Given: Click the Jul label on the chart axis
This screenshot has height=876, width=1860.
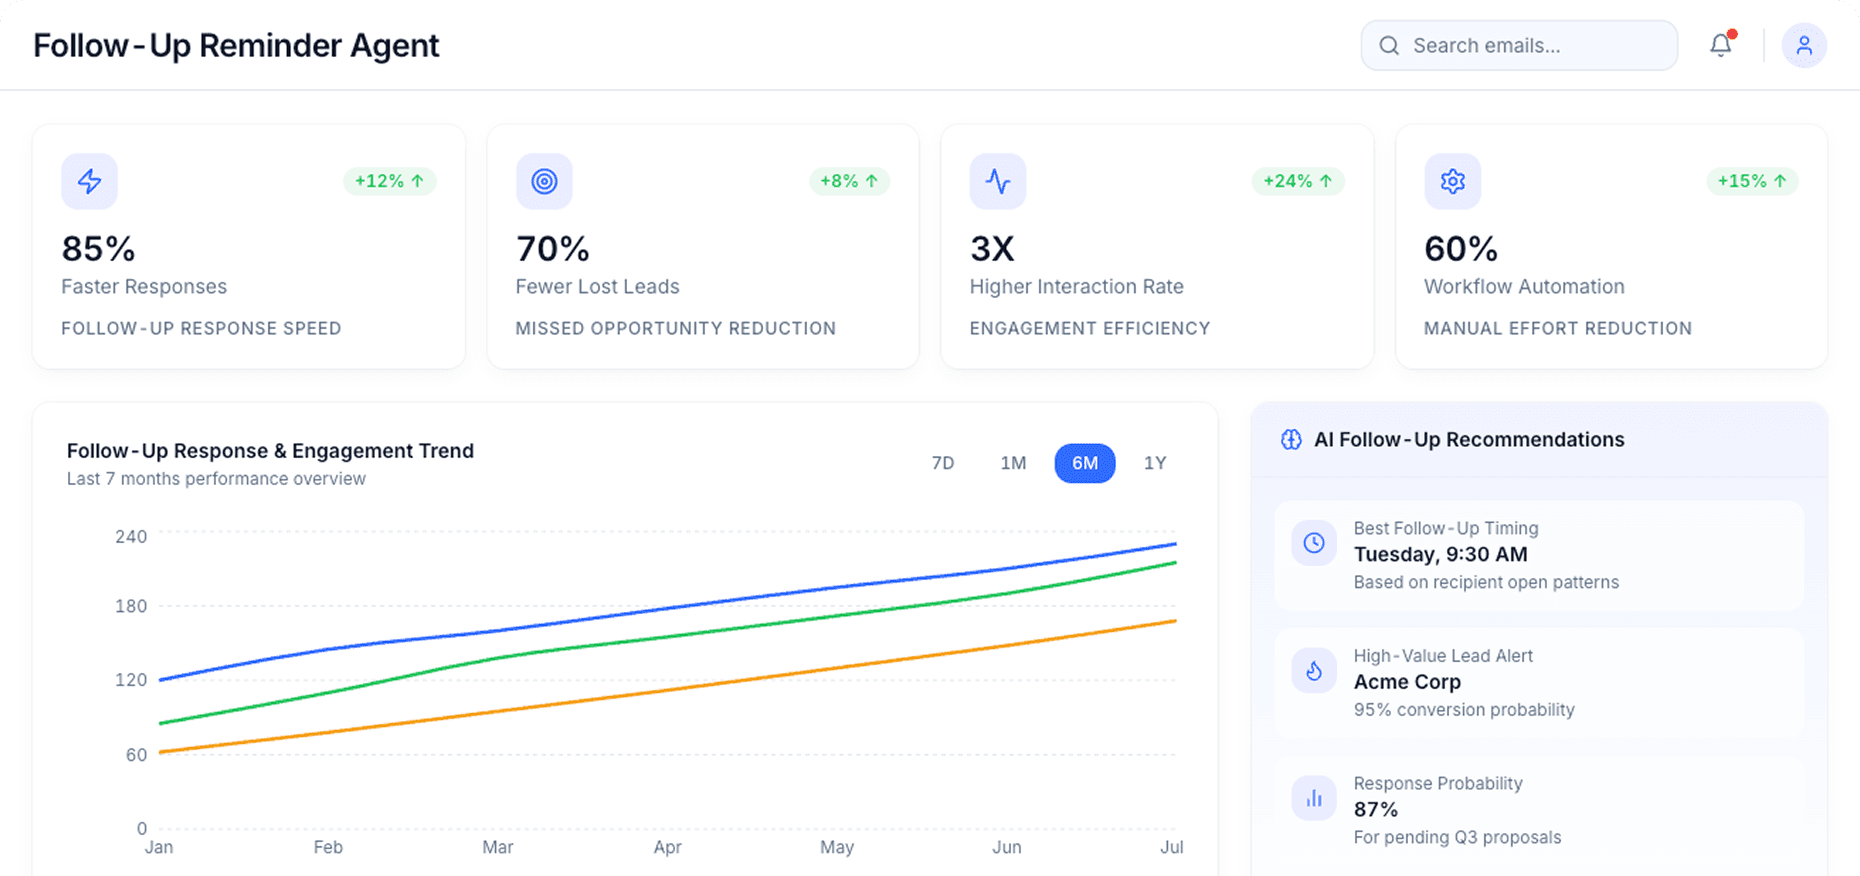Looking at the screenshot, I should pyautogui.click(x=1172, y=847).
